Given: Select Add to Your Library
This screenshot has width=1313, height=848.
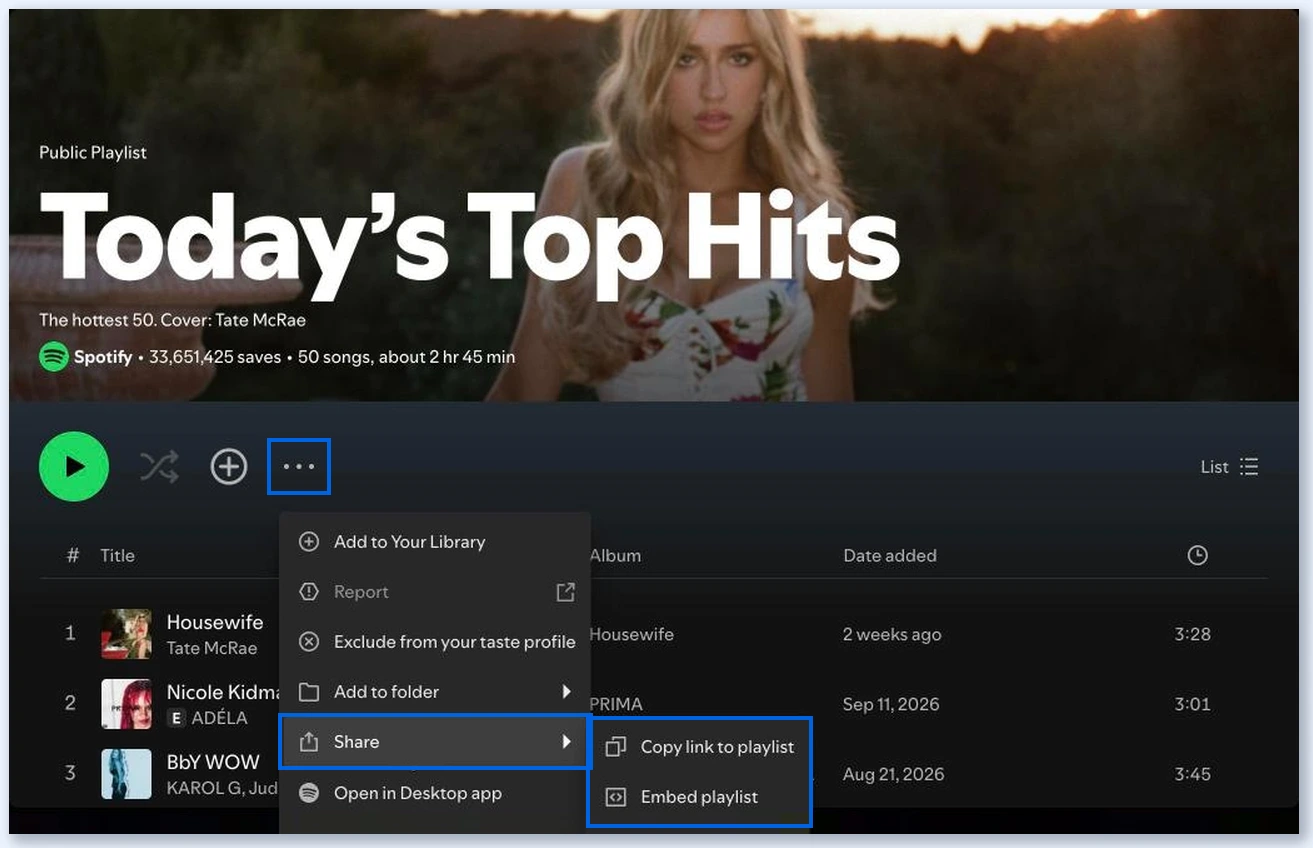Looking at the screenshot, I should click(435, 542).
